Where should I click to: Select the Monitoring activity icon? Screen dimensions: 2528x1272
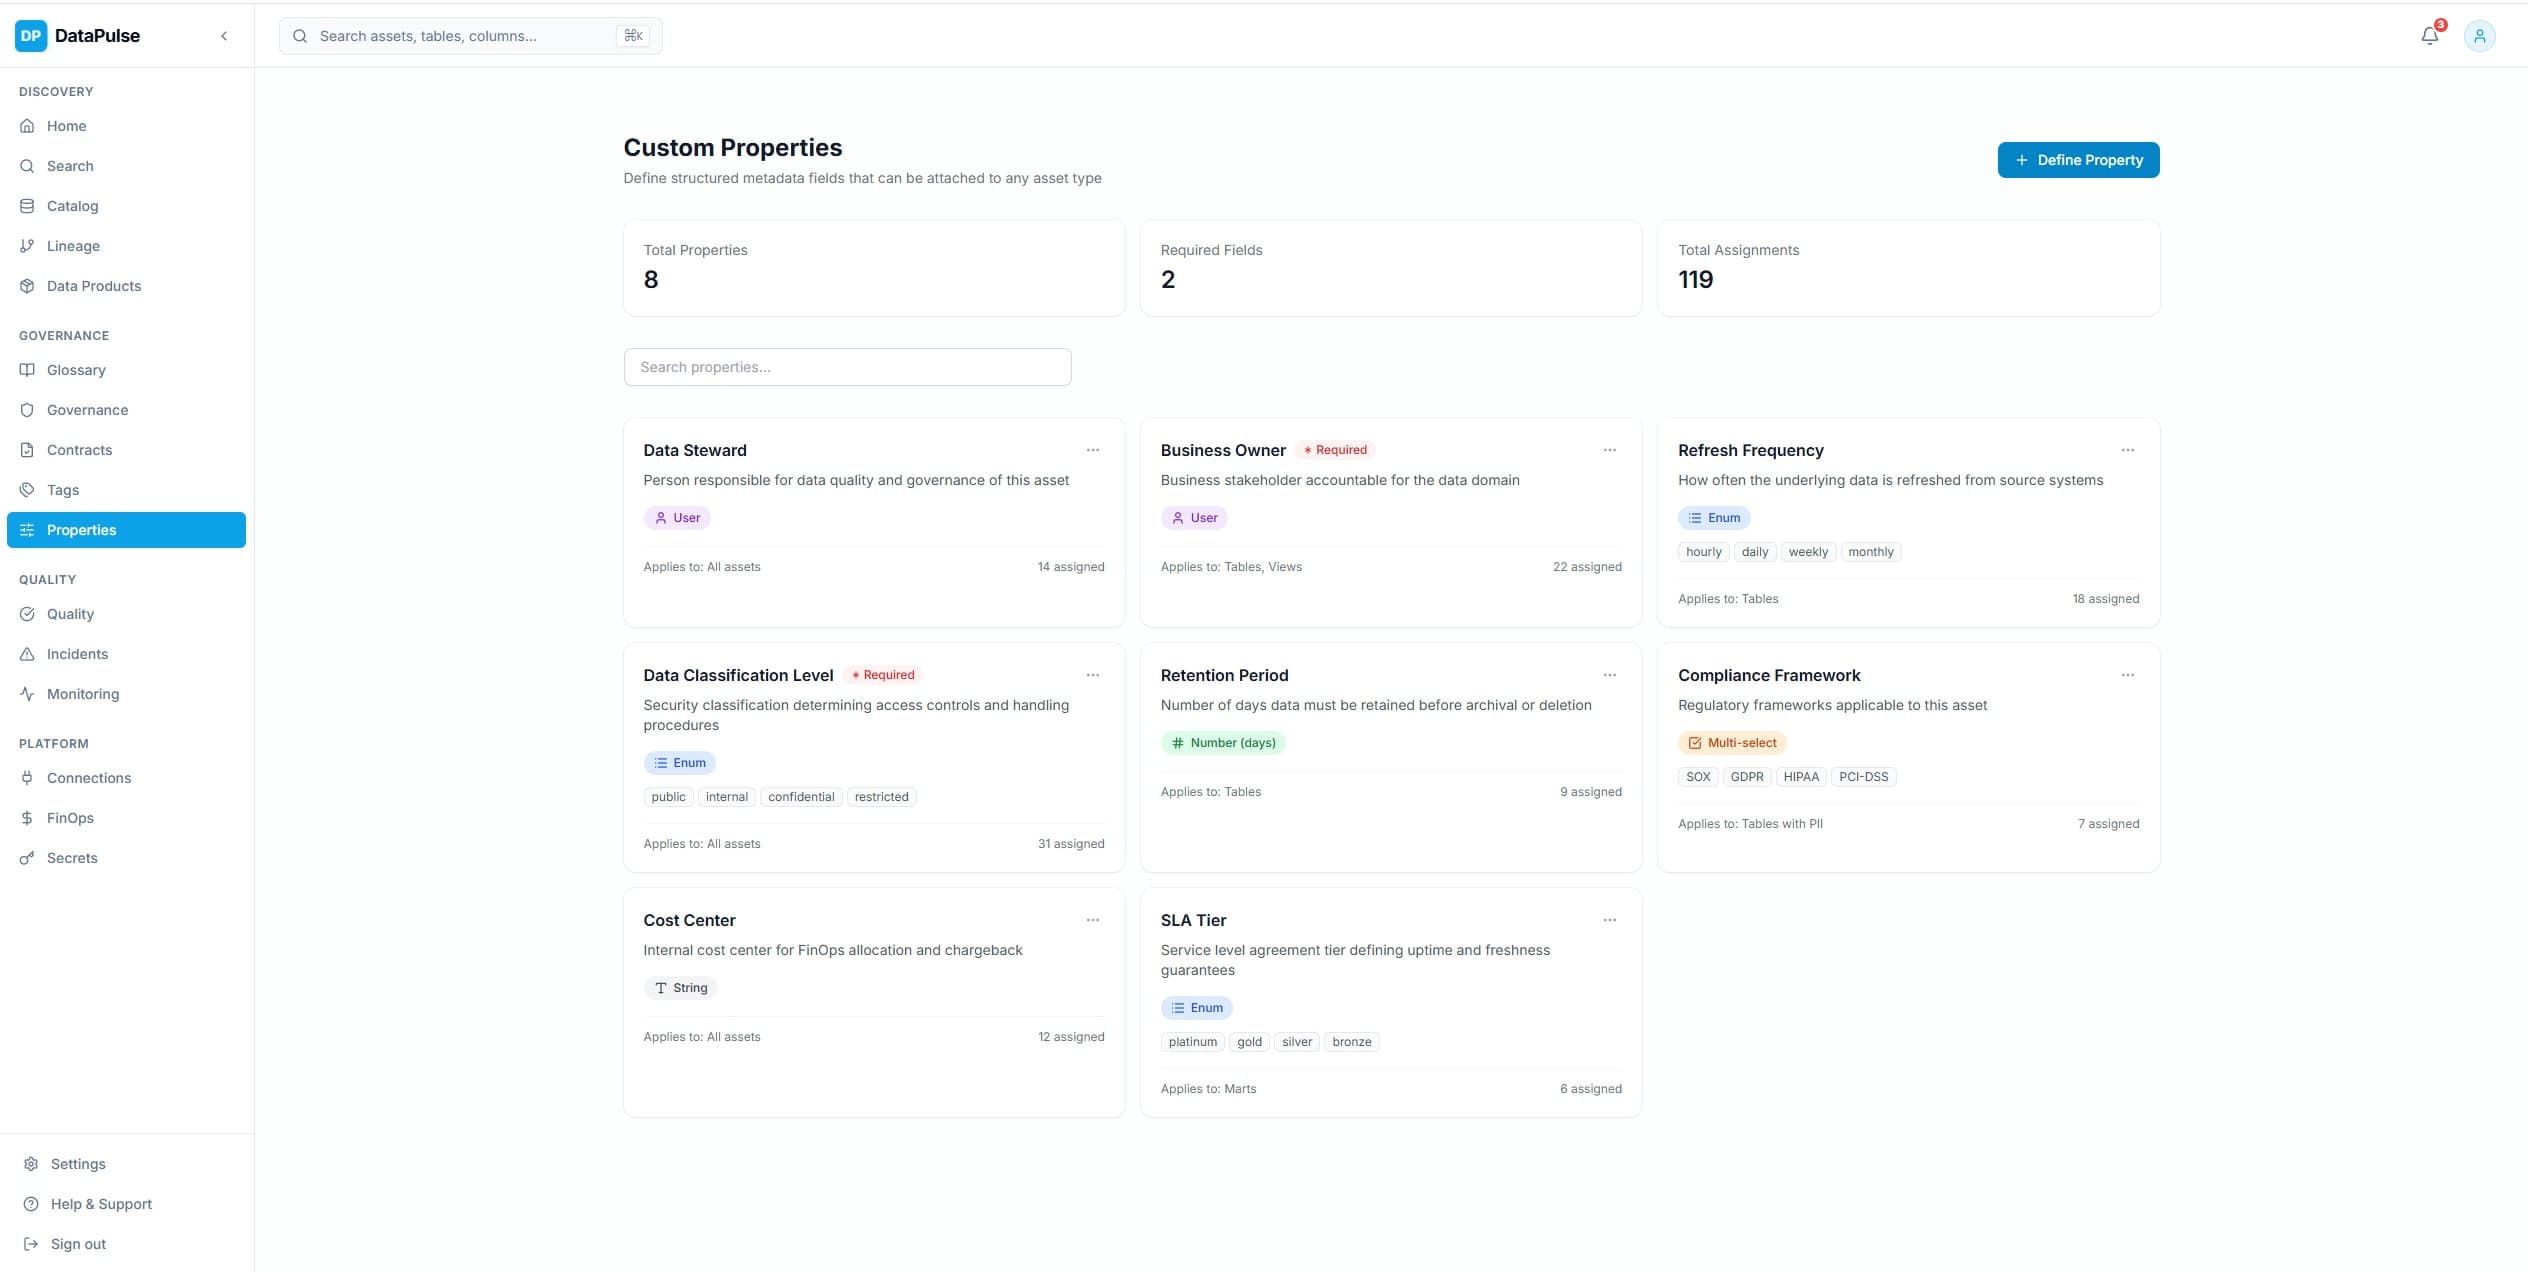(28, 693)
